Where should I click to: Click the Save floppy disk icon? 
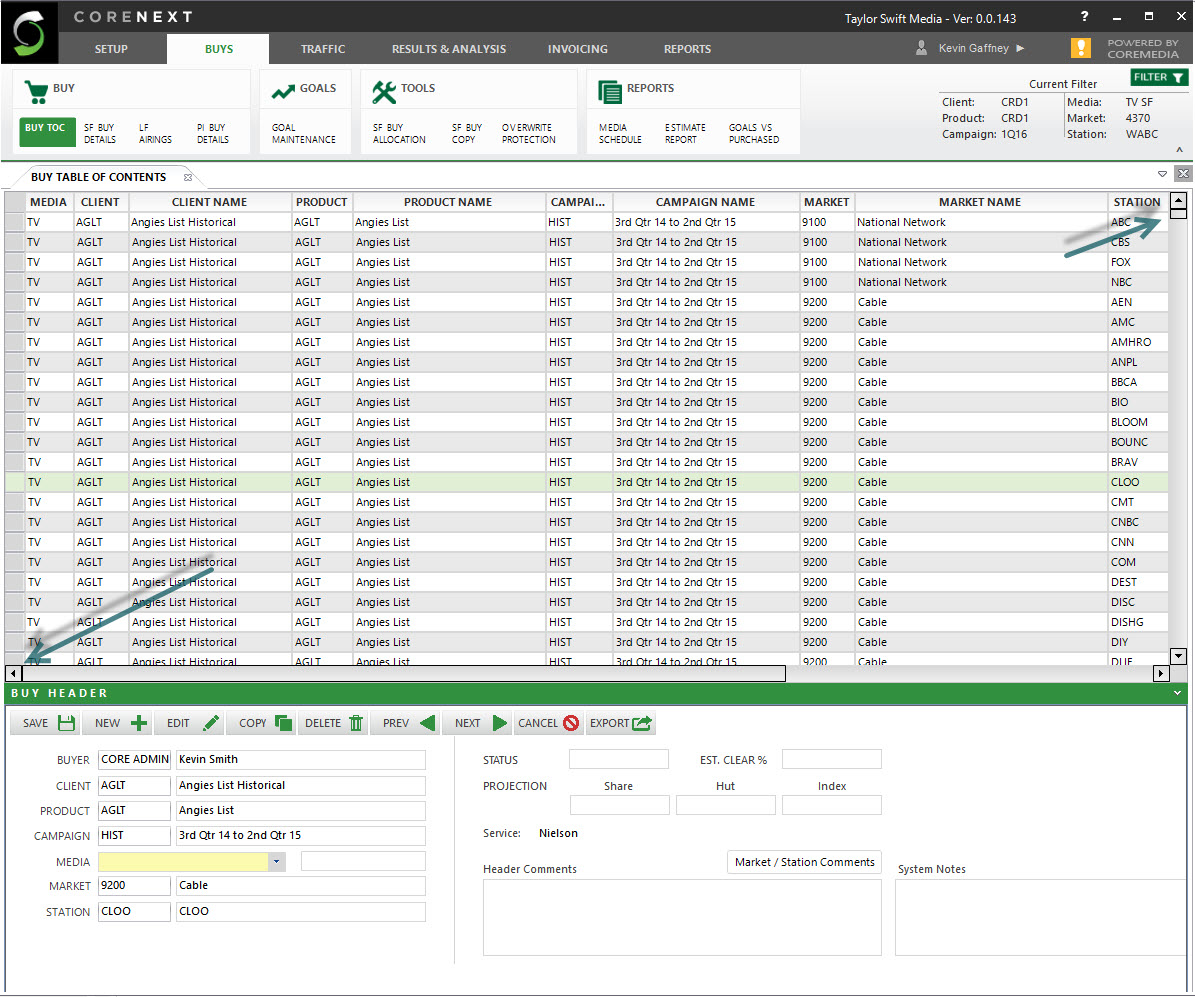pyautogui.click(x=66, y=723)
